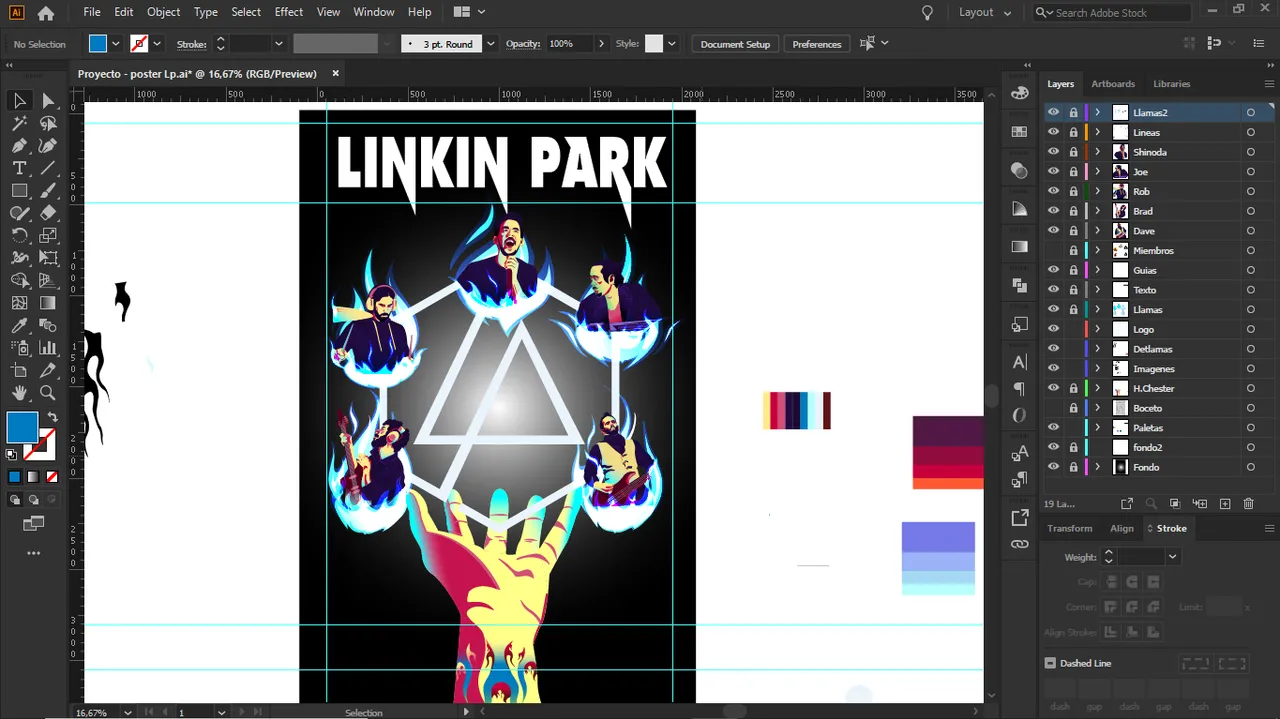Select the Rectangle tool
The width and height of the screenshot is (1280, 719).
pyautogui.click(x=19, y=190)
